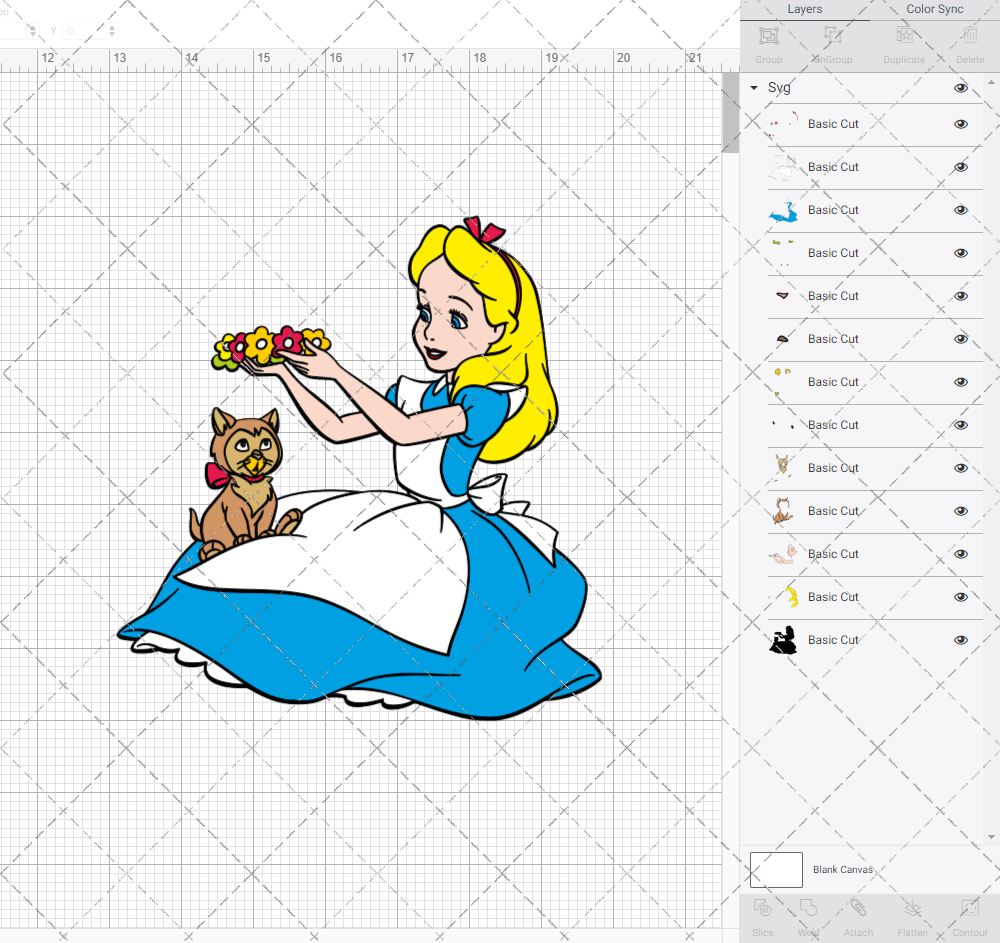Switch to the Layers tab
The width and height of the screenshot is (1000, 943).
tap(804, 9)
